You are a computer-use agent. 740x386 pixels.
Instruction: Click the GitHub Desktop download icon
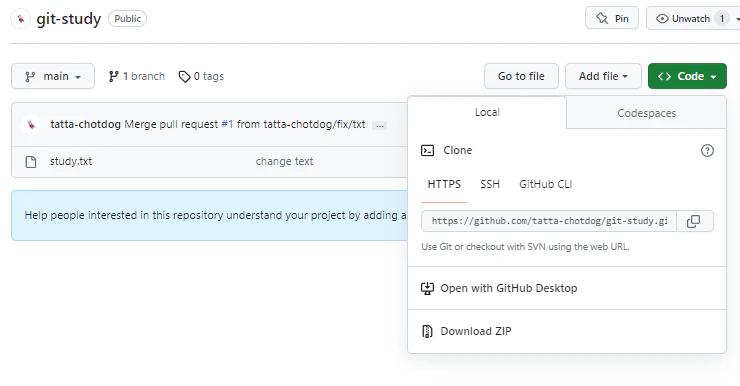point(427,288)
